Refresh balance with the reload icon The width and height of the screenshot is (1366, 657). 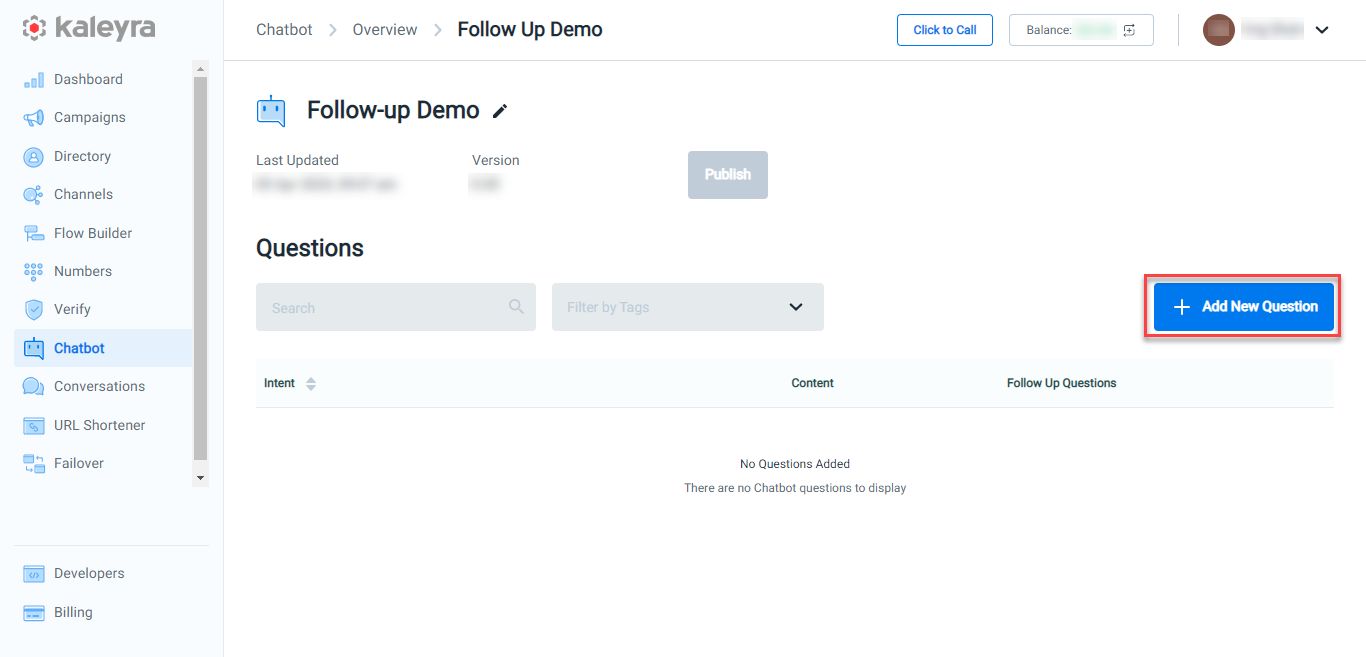[x=1129, y=30]
